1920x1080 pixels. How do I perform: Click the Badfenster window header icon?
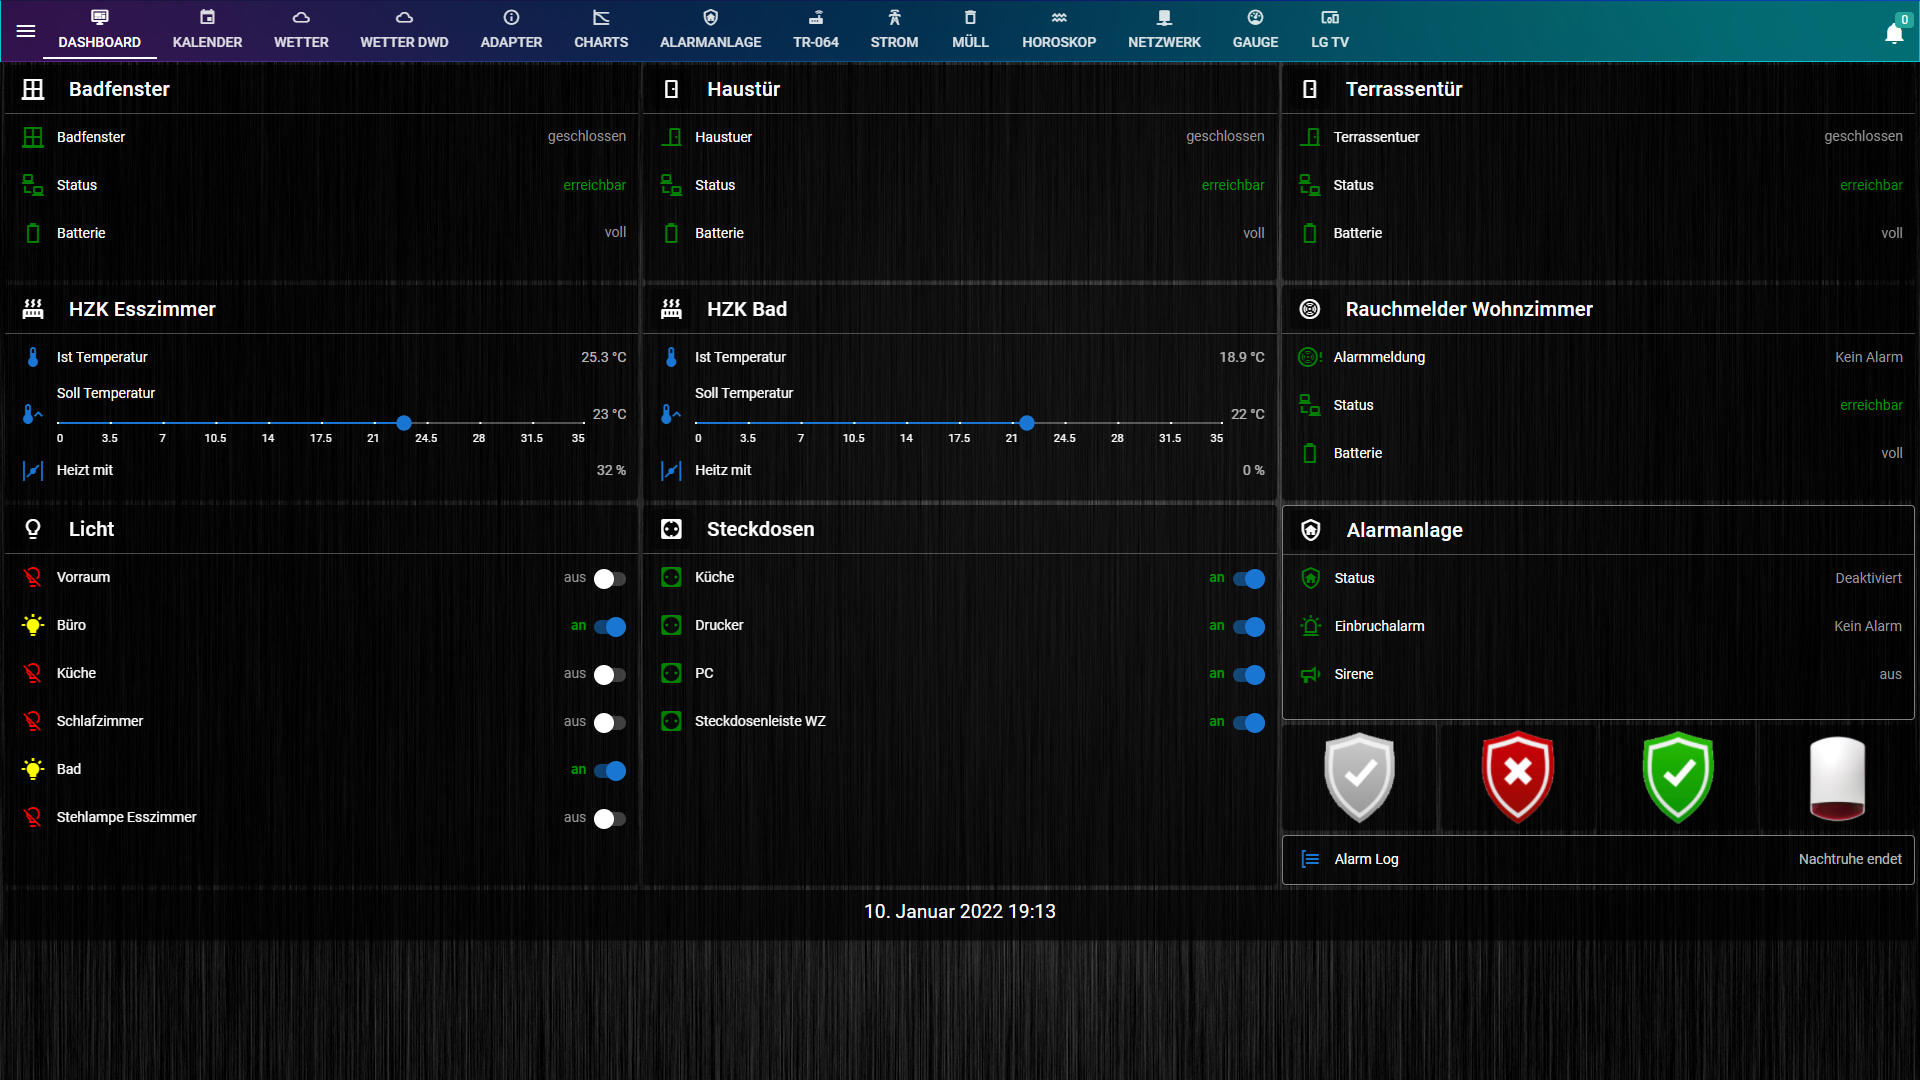pos(33,89)
